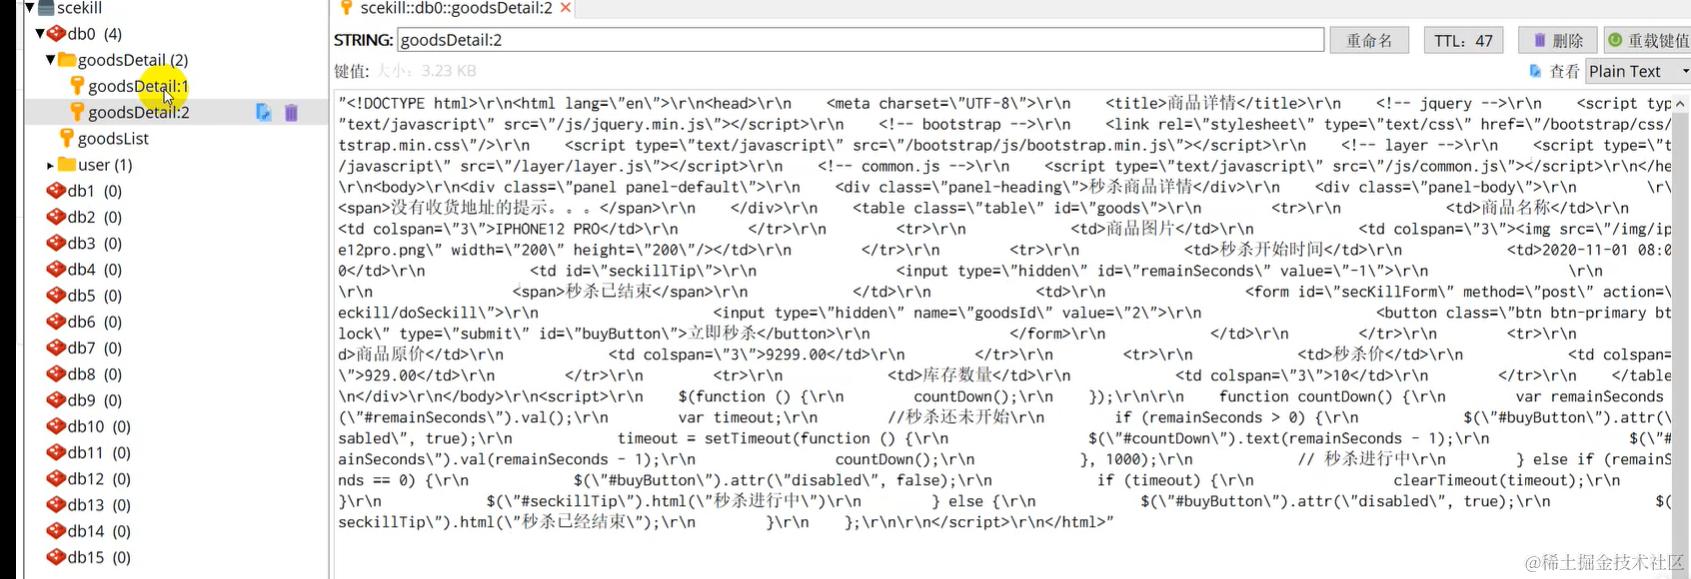Click the db3 database icon
Screen dimensions: 1691x579
click(56, 243)
